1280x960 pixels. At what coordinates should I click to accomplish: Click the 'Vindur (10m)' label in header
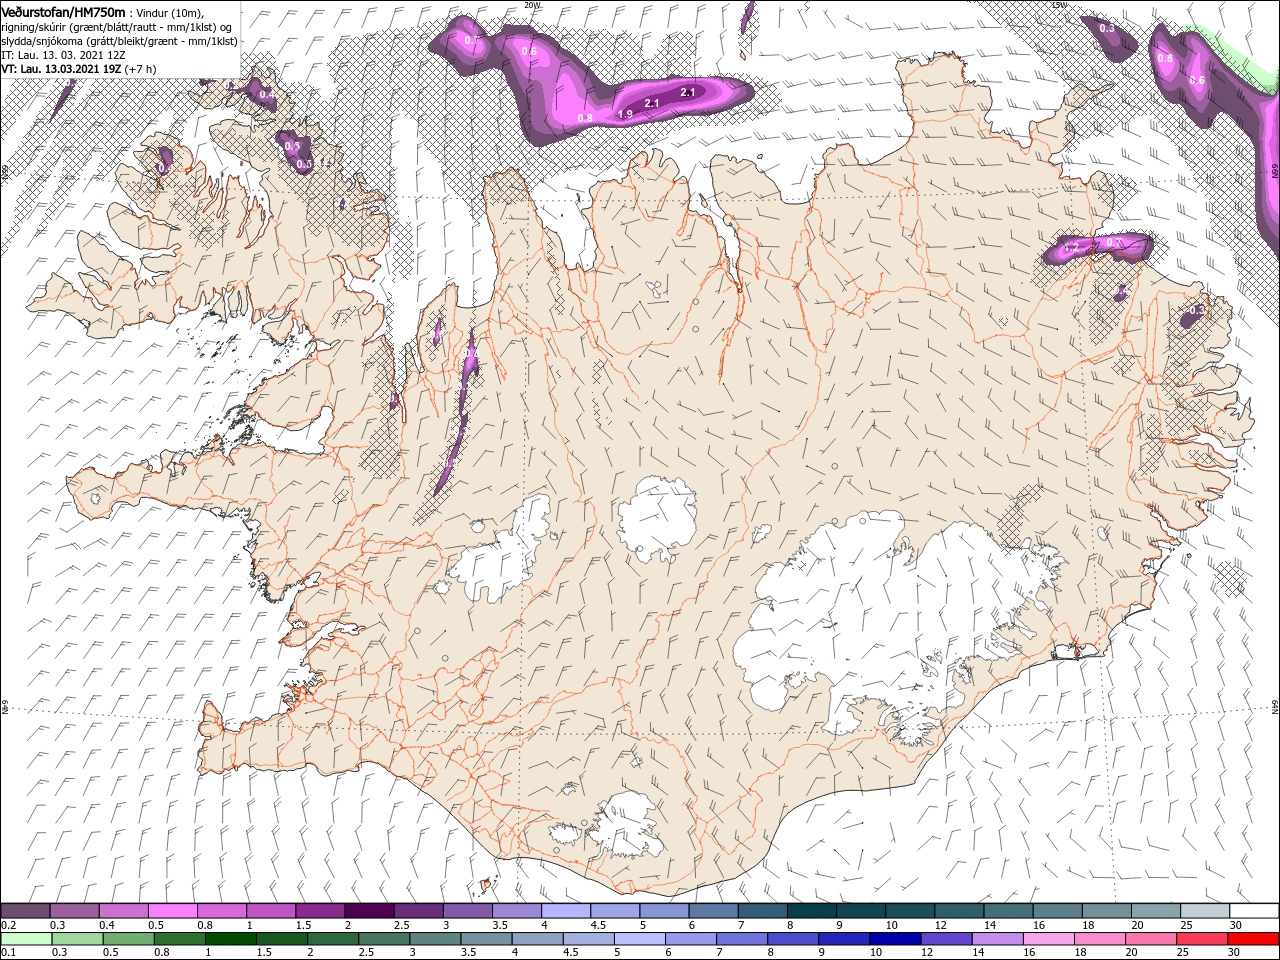pos(169,12)
